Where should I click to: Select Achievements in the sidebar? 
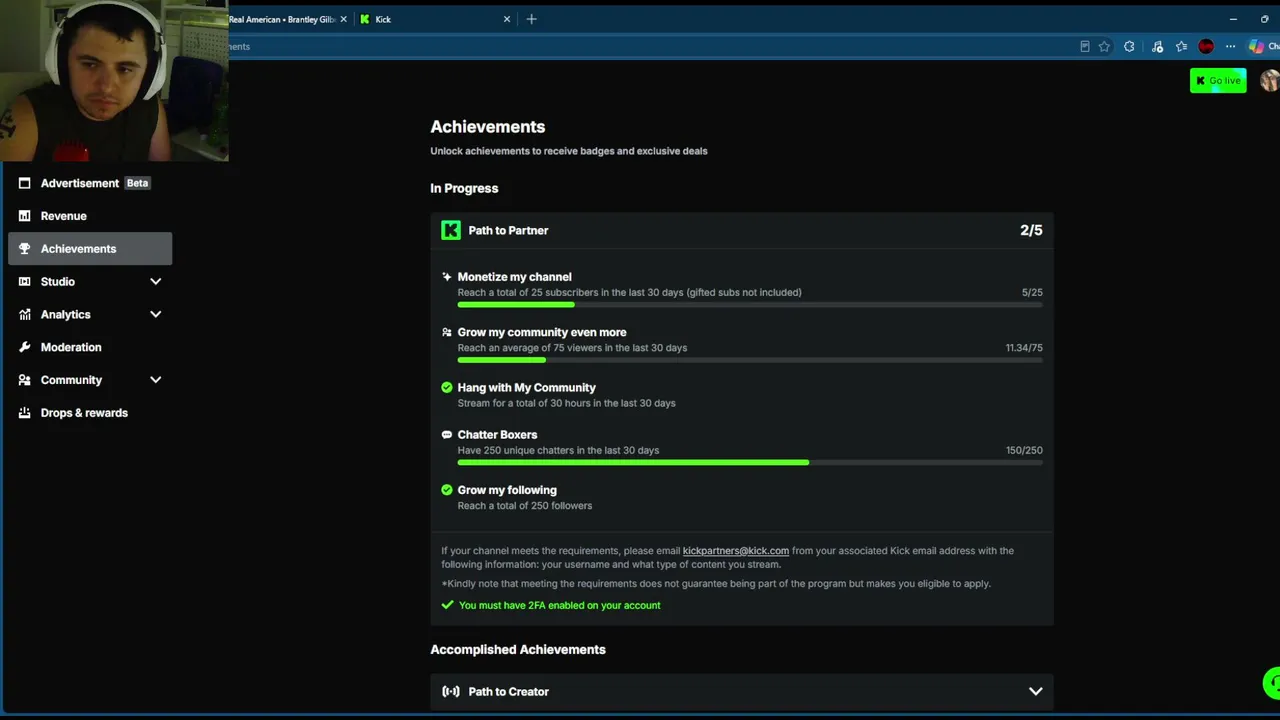coord(90,249)
